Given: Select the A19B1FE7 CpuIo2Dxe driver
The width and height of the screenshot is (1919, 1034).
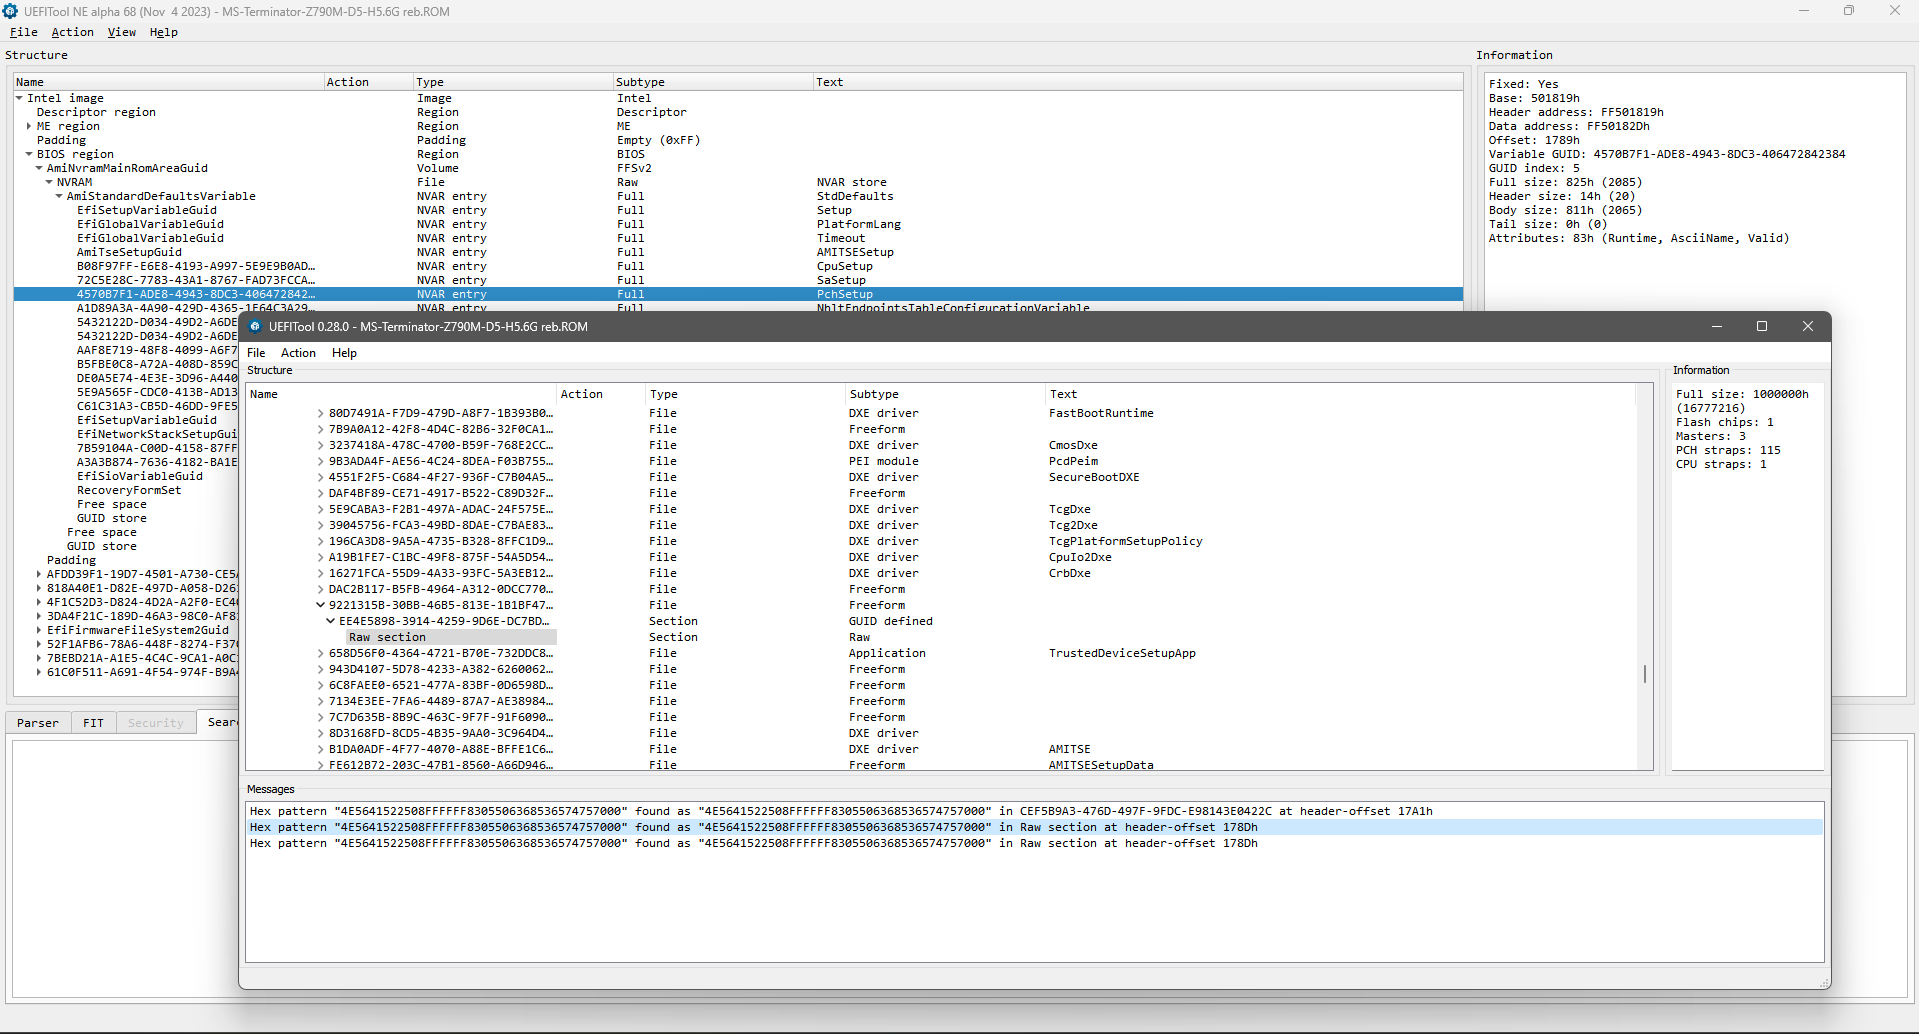Looking at the screenshot, I should 940,557.
